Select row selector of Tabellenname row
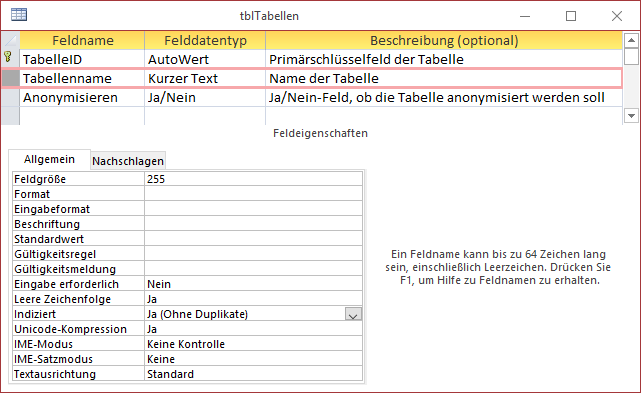This screenshot has width=641, height=393. tap(11, 78)
